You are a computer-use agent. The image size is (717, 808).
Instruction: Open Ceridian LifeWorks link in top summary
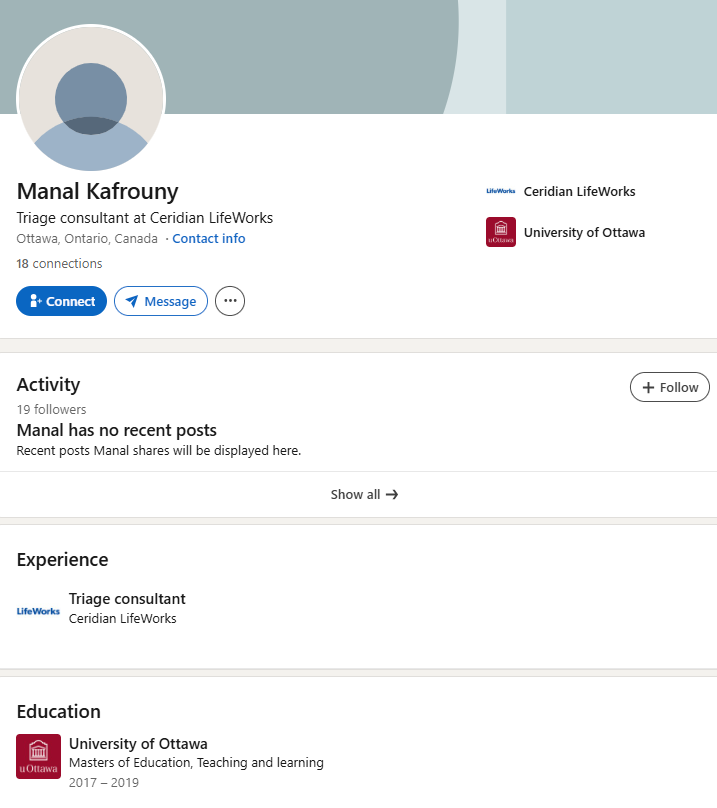[579, 191]
